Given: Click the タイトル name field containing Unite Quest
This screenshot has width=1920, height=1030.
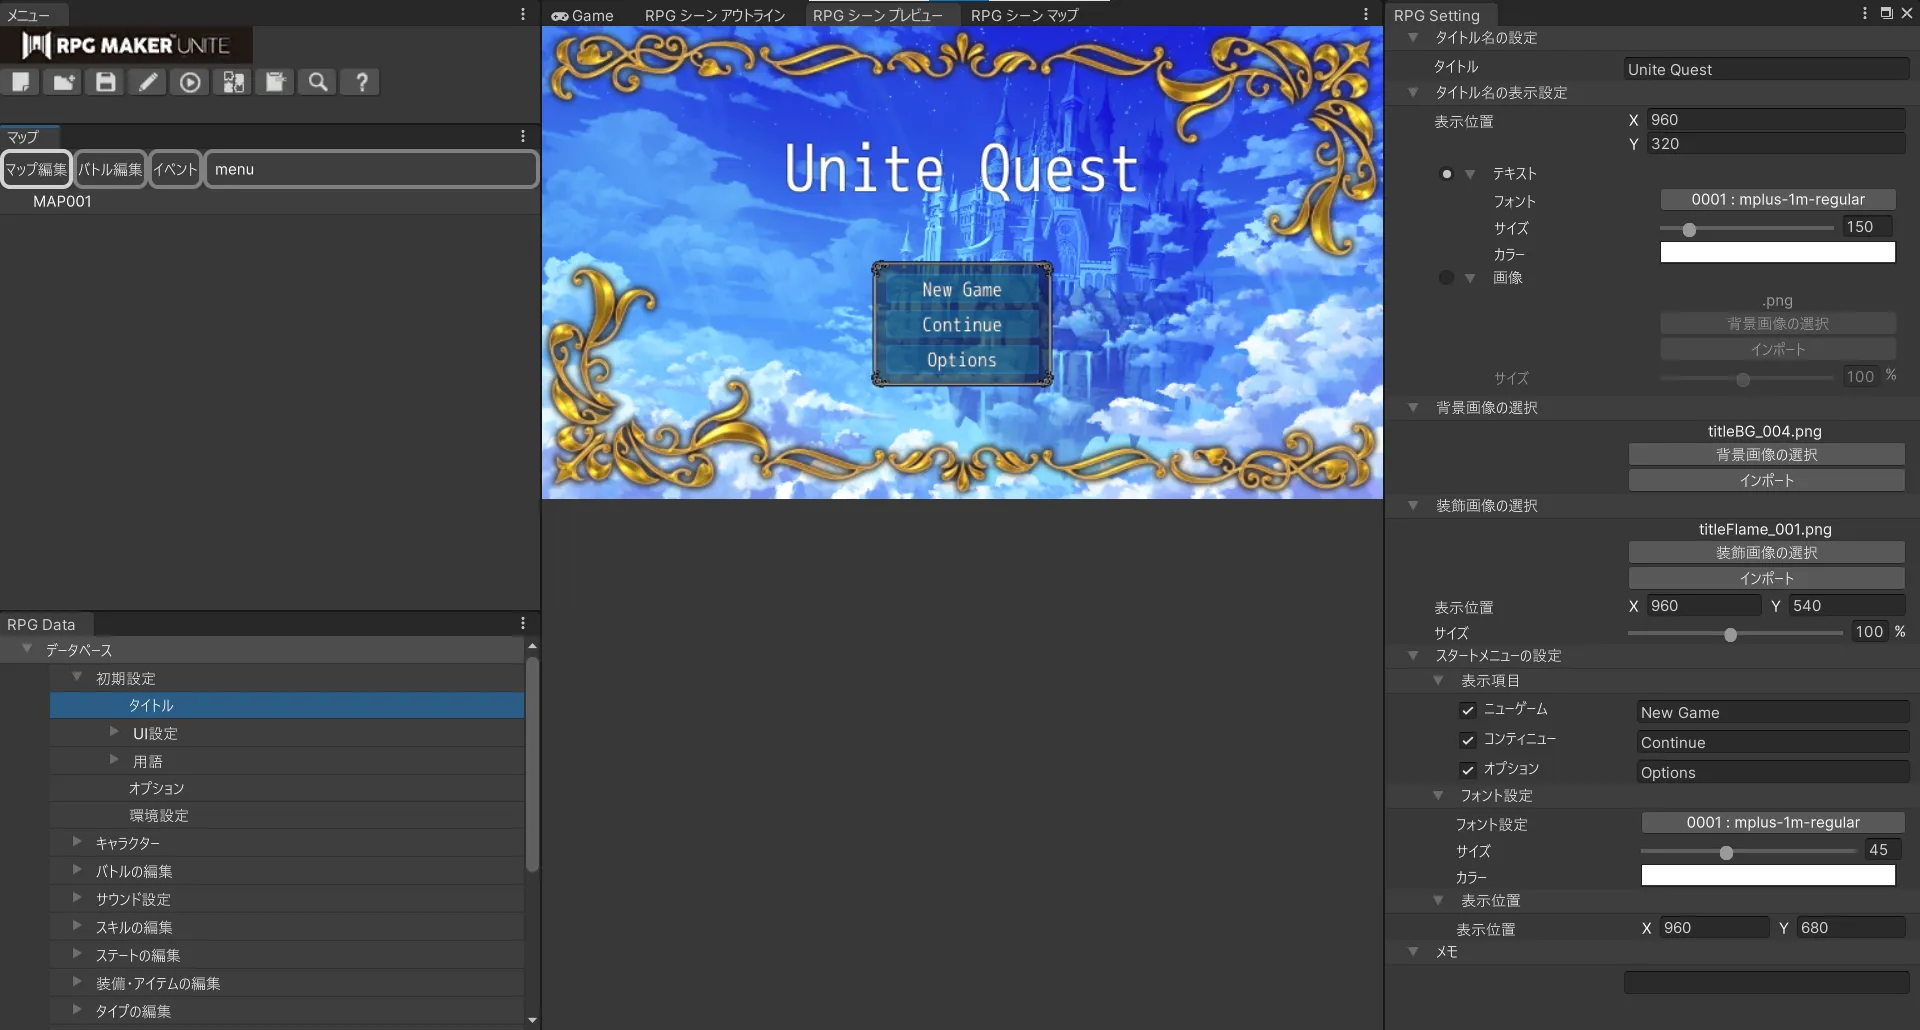Looking at the screenshot, I should (1766, 69).
